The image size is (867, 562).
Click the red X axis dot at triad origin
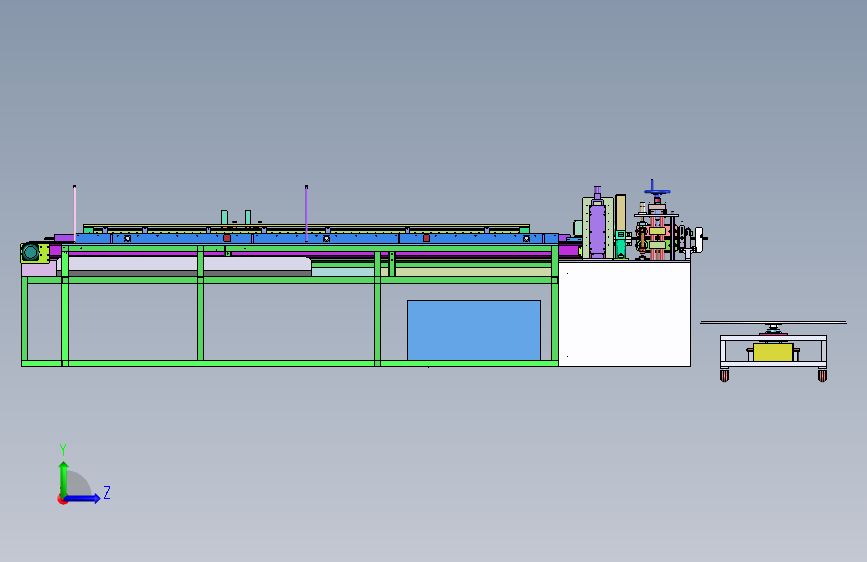62,499
